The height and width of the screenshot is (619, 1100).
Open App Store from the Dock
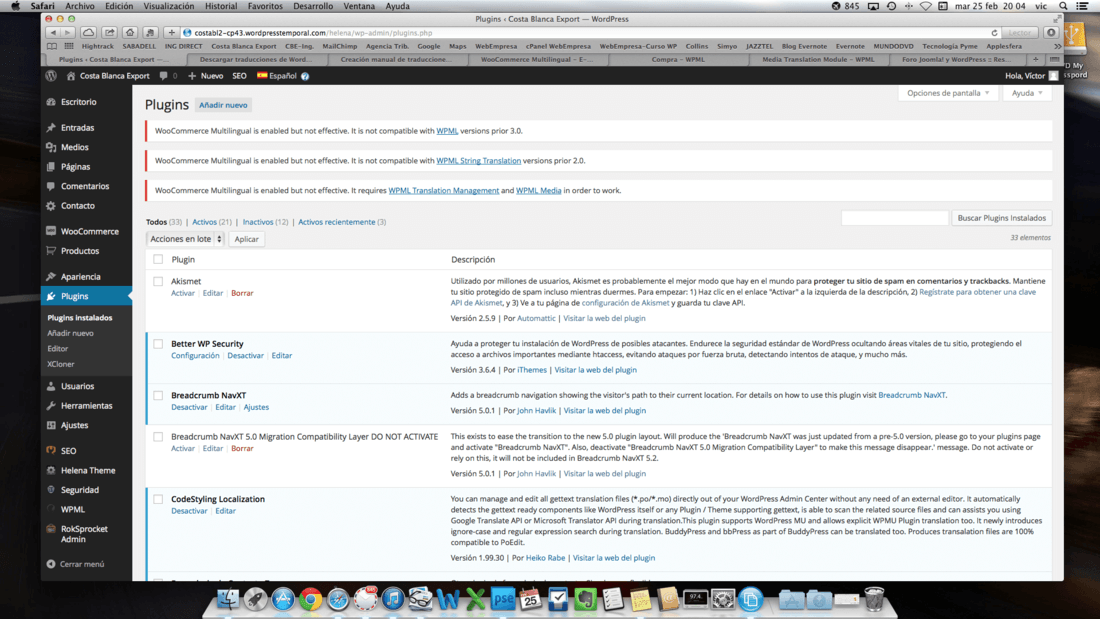283,599
